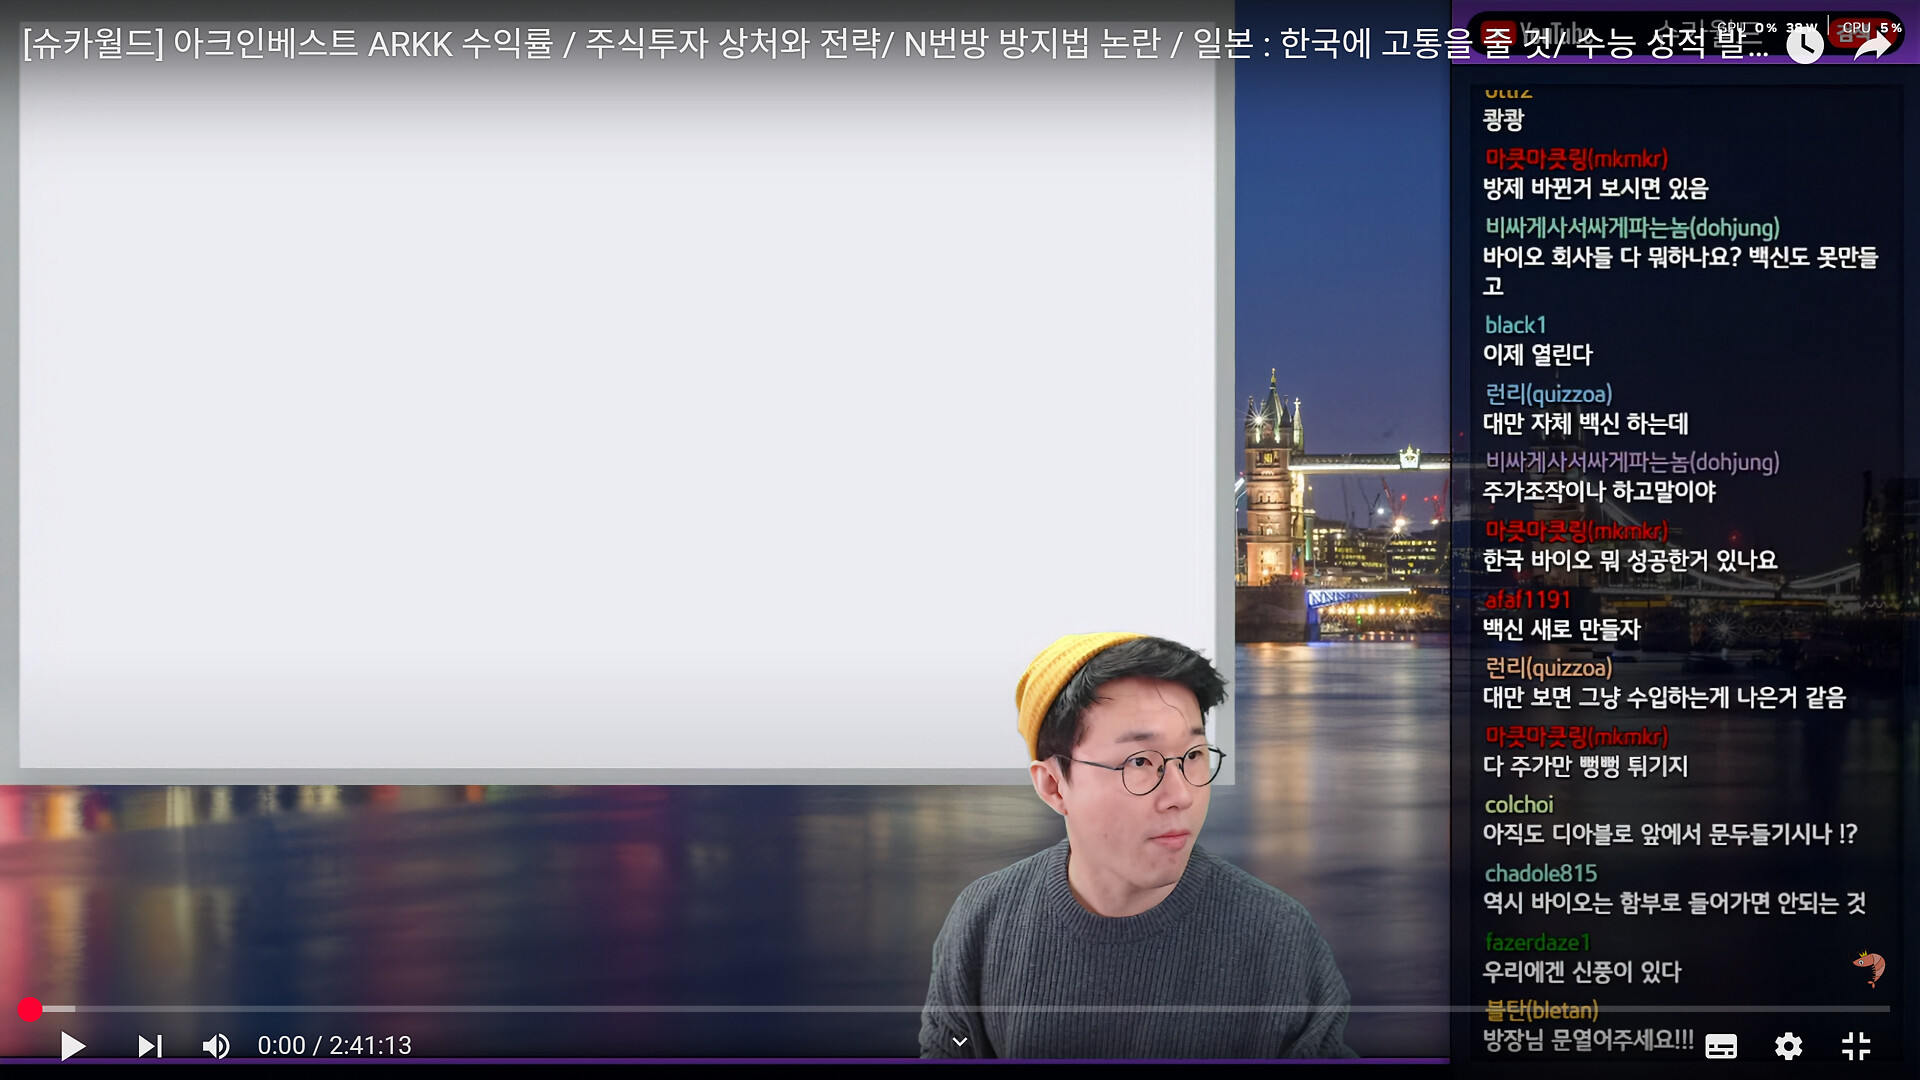The height and width of the screenshot is (1080, 1920).
Task: Click the shrimp emote in the chat
Action: pyautogui.click(x=1868, y=967)
